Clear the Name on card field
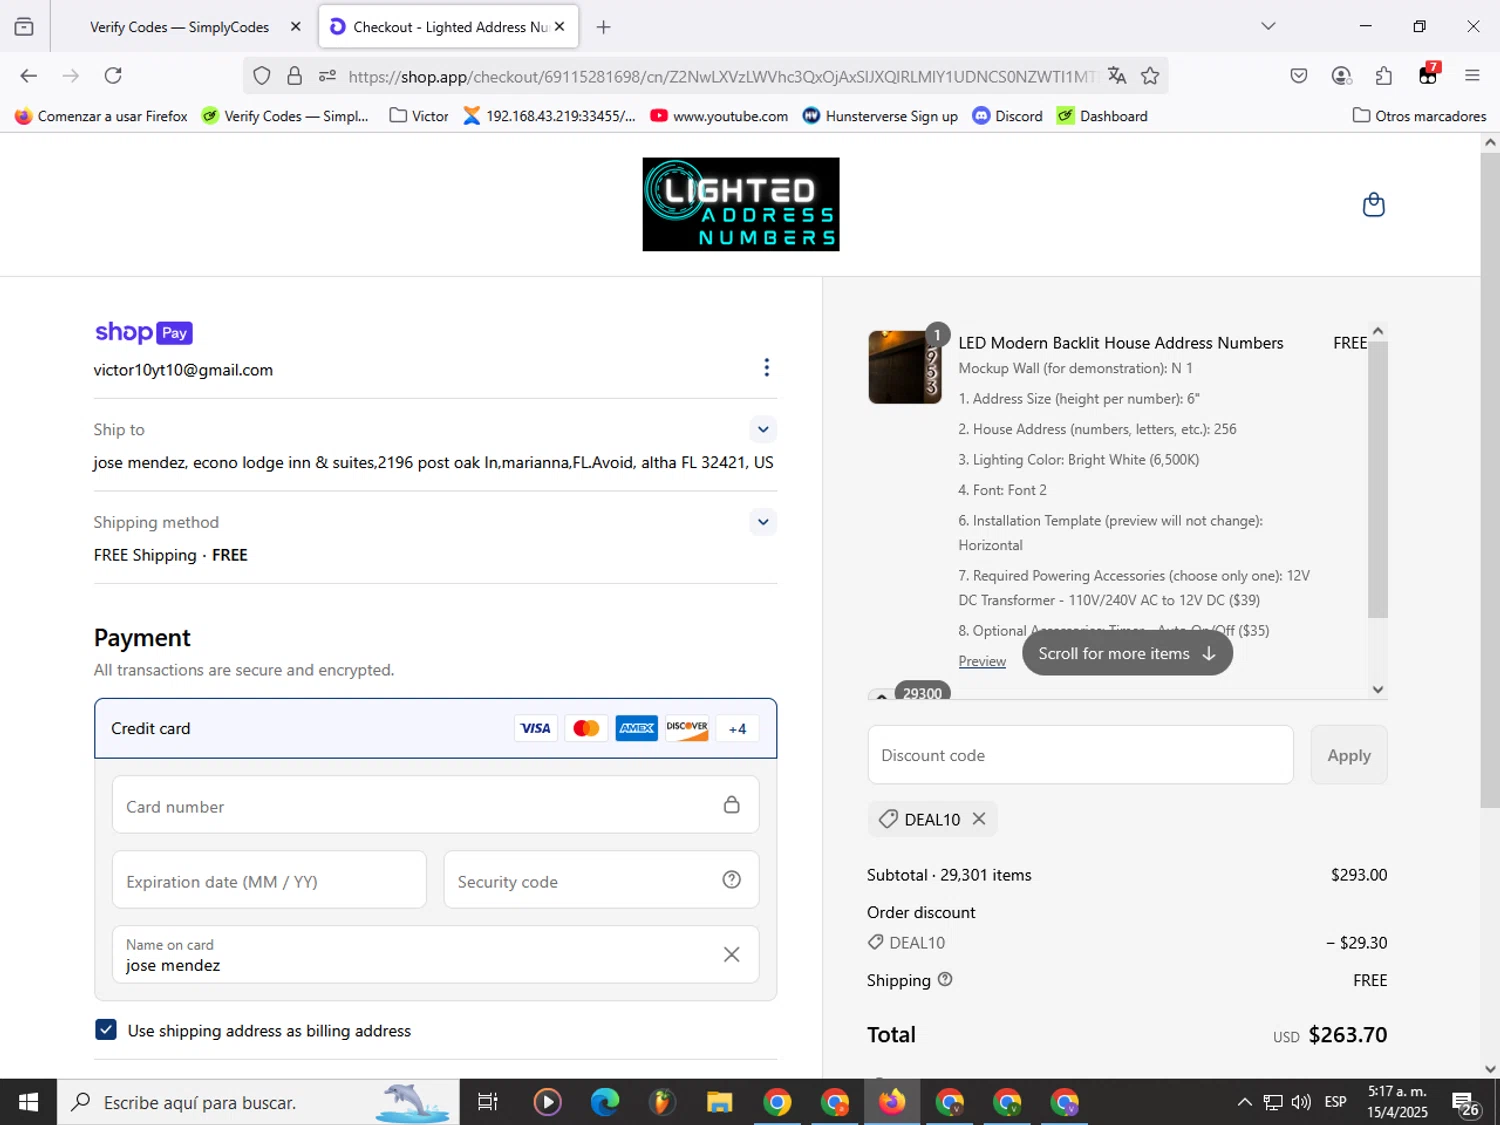The image size is (1500, 1125). point(732,955)
